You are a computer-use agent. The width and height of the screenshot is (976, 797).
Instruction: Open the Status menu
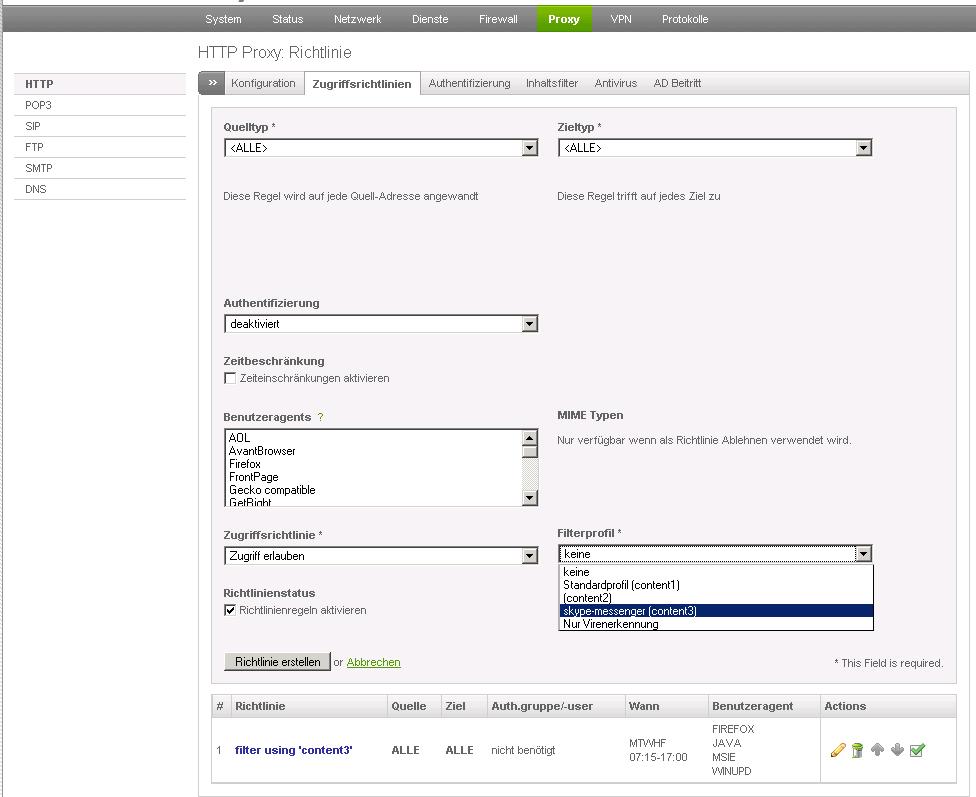[x=288, y=19]
